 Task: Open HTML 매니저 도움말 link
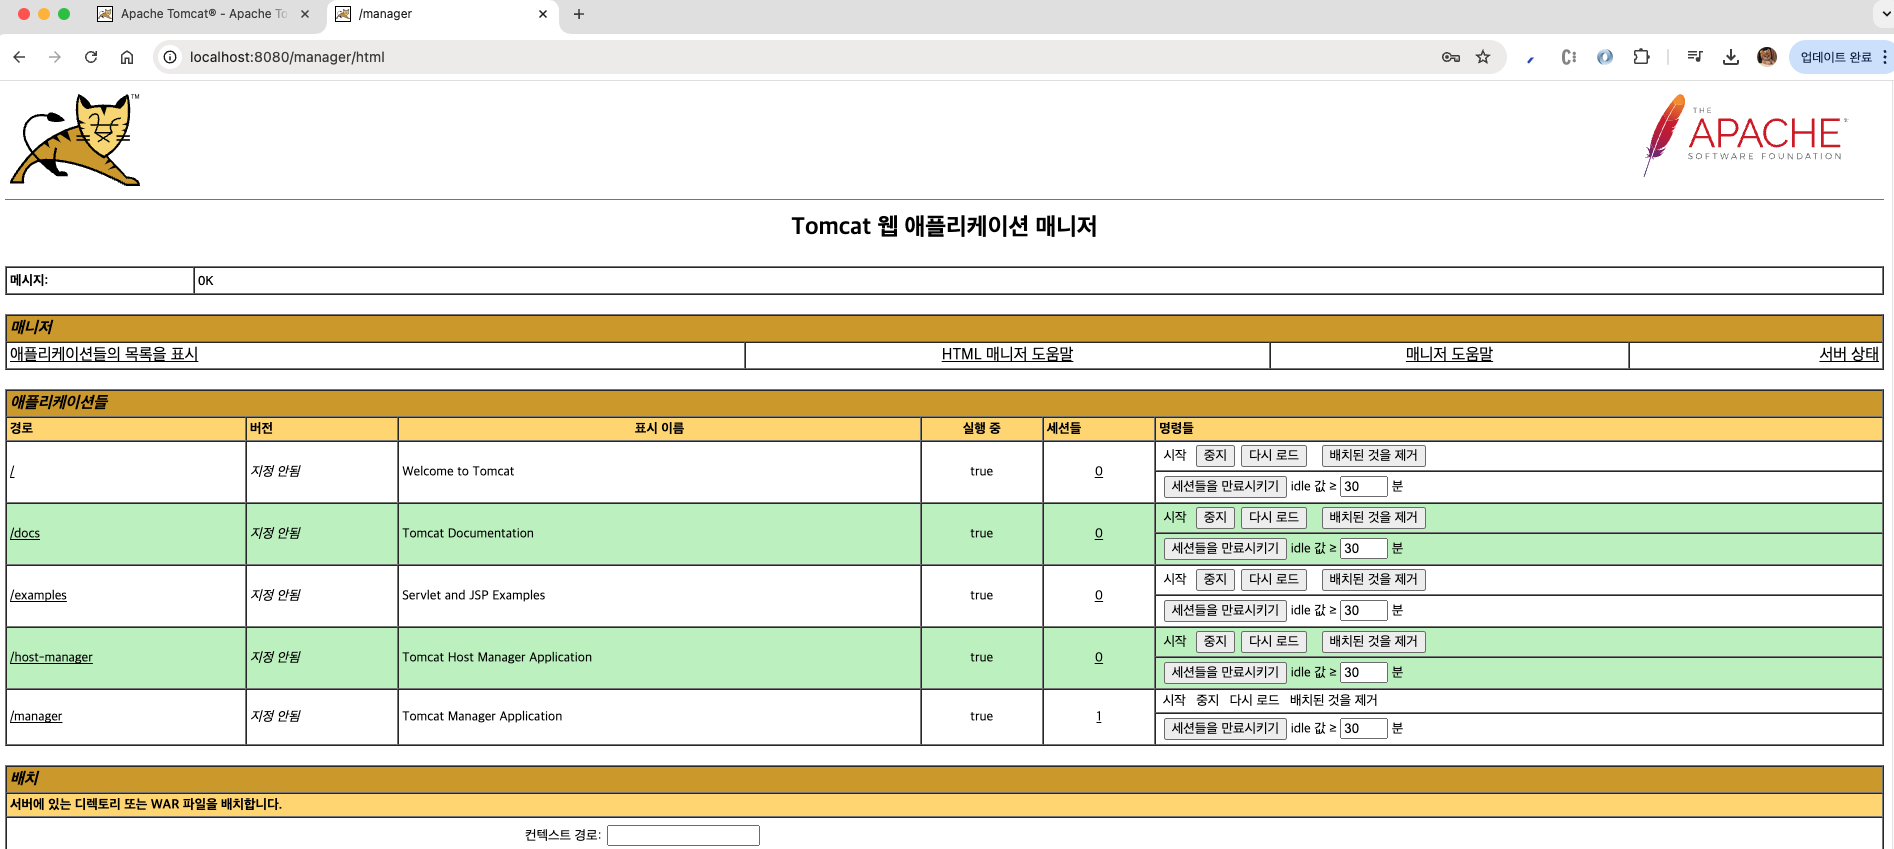pyautogui.click(x=1007, y=354)
